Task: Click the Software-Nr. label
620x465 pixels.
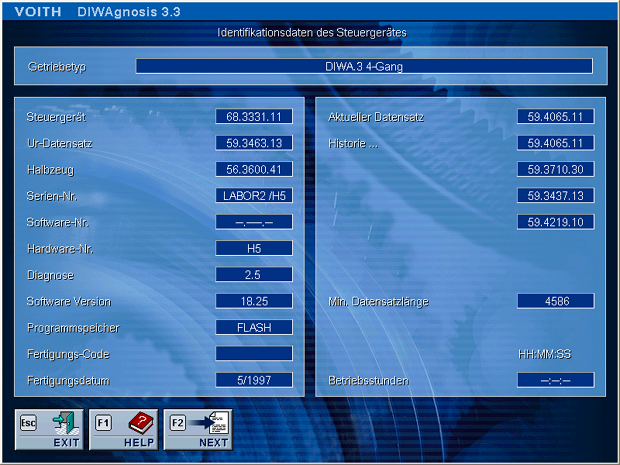Action: tap(58, 223)
